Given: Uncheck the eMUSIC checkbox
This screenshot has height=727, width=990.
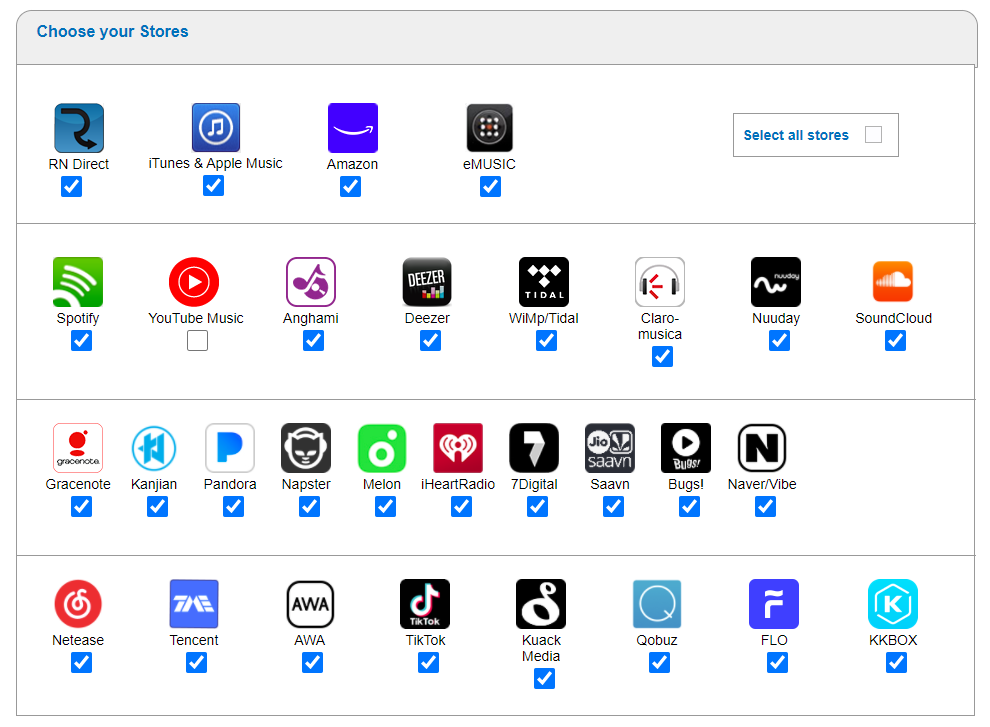Looking at the screenshot, I should click(x=491, y=186).
